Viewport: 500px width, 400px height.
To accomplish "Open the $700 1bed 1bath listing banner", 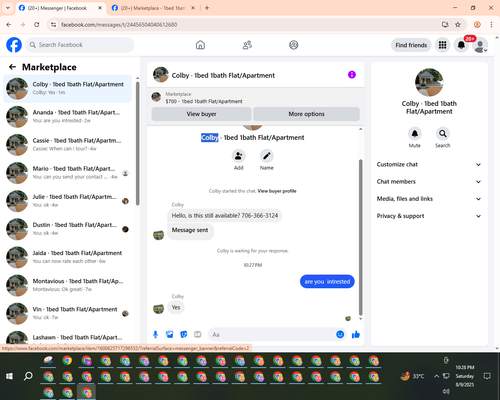I will coord(256,97).
